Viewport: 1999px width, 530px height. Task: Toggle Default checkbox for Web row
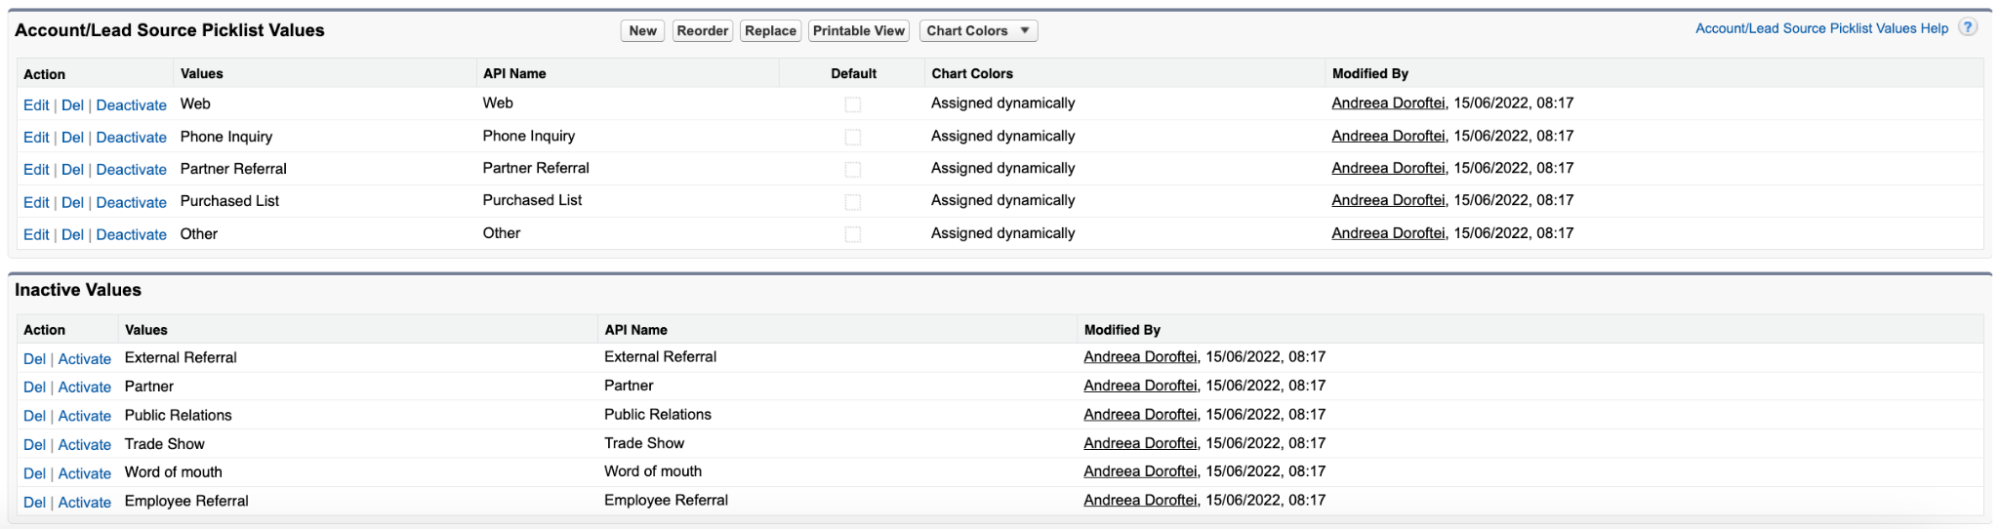pyautogui.click(x=853, y=105)
